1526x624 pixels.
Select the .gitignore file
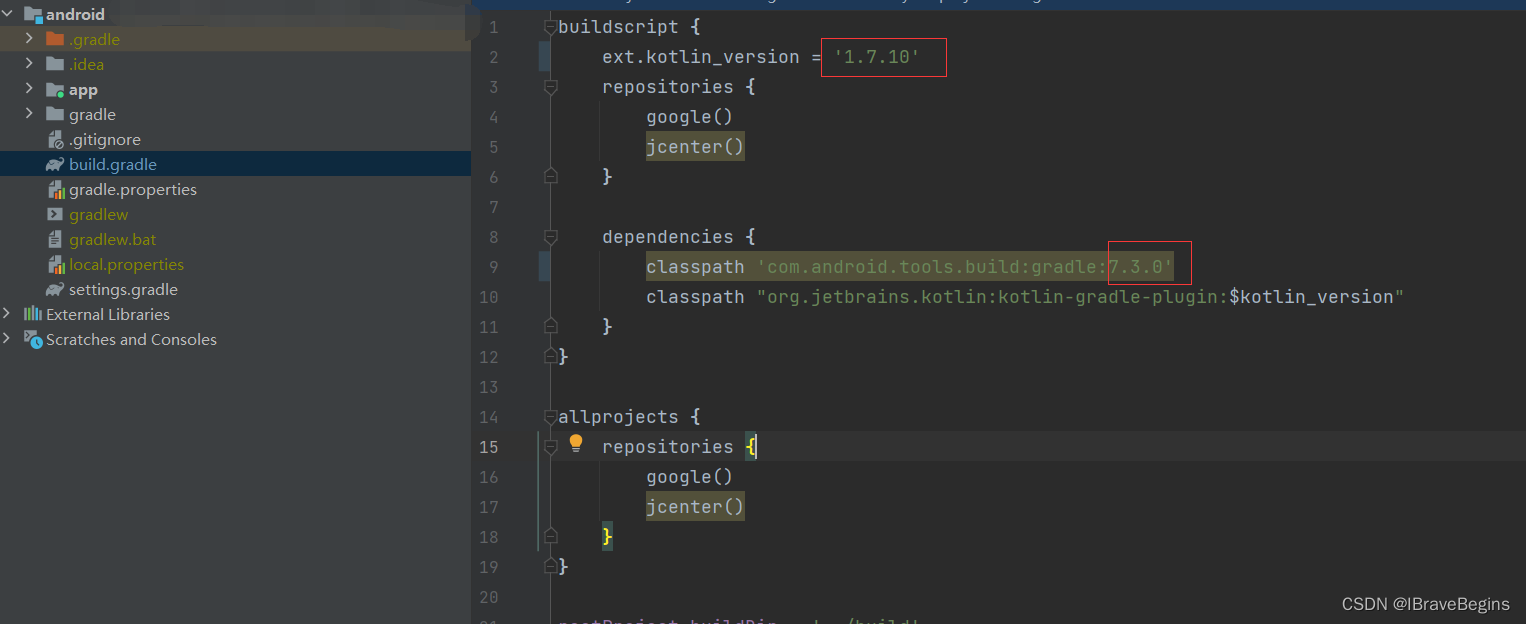[102, 139]
